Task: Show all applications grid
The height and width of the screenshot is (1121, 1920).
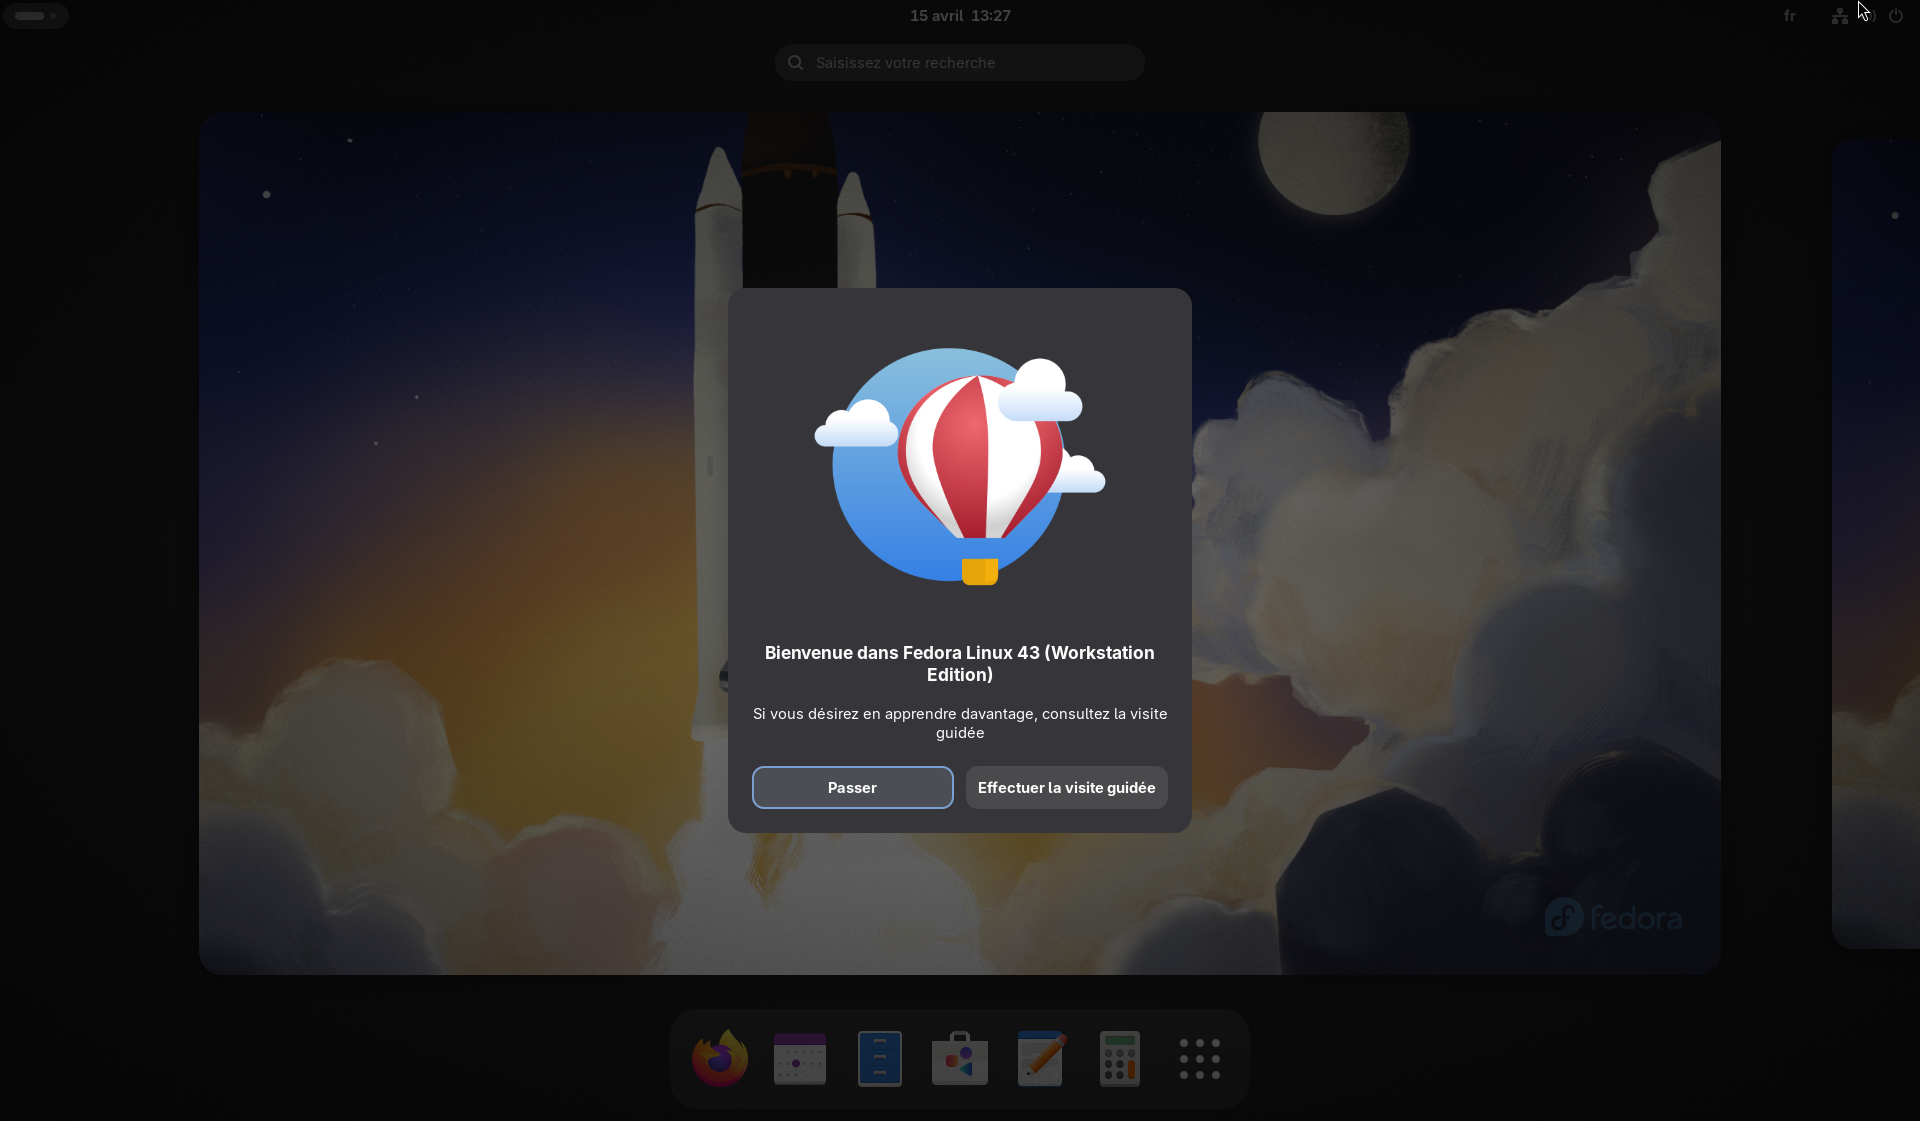Action: pyautogui.click(x=1199, y=1059)
